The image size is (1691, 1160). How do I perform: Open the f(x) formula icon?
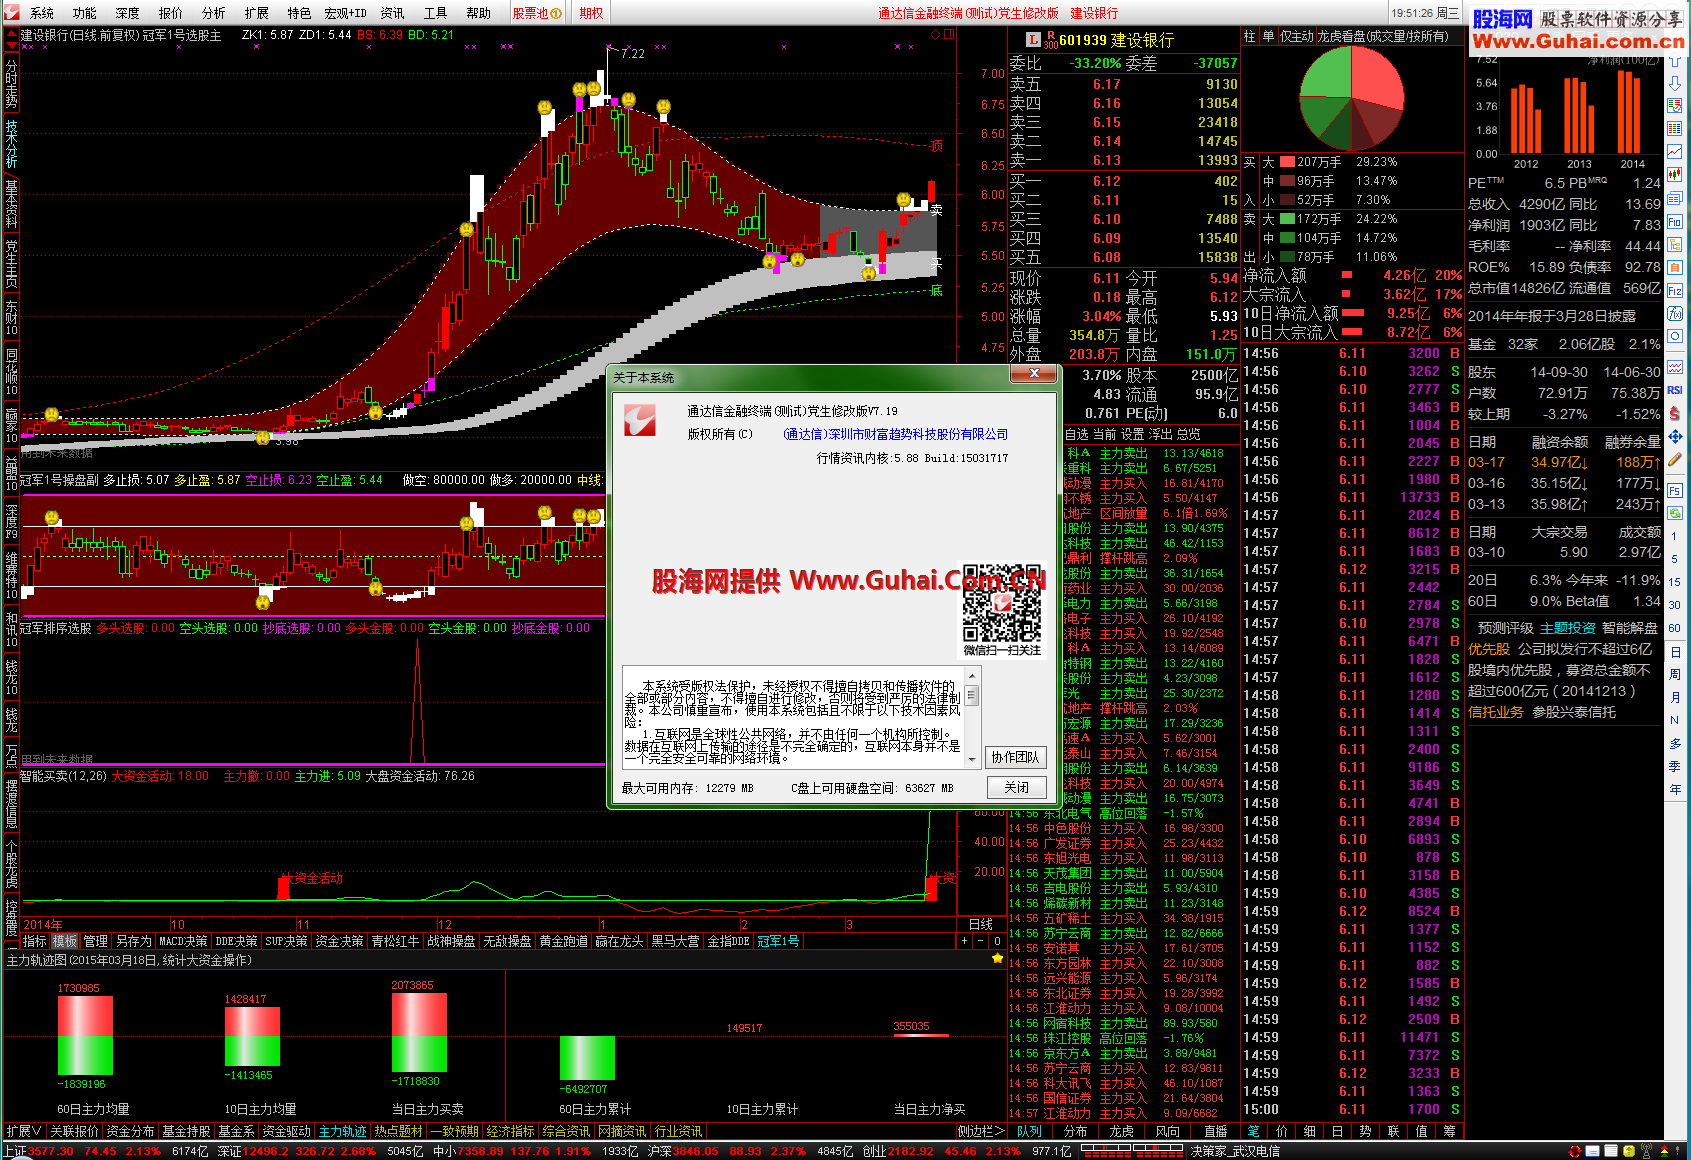point(1675,314)
